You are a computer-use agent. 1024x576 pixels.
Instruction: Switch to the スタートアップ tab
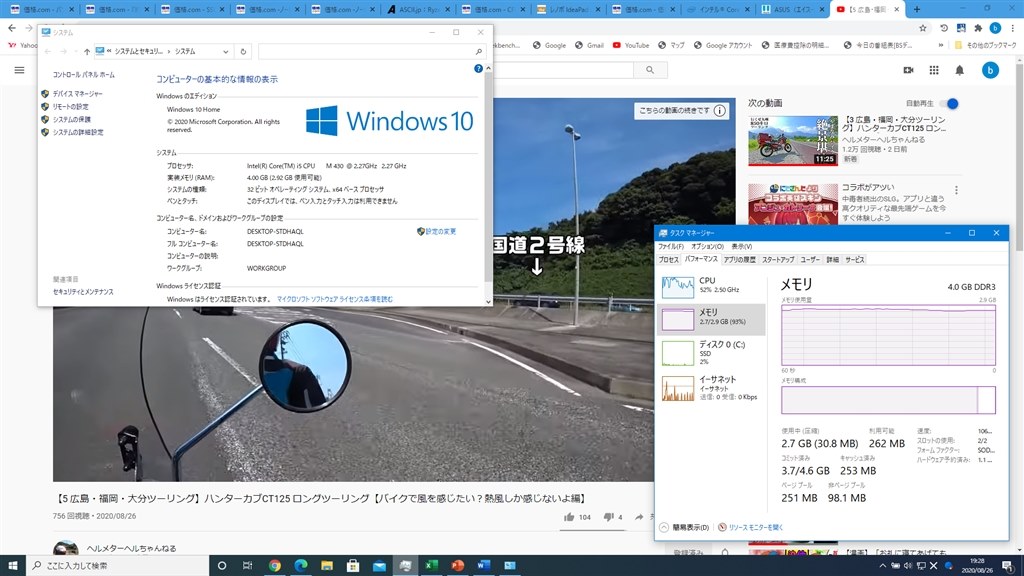778,259
